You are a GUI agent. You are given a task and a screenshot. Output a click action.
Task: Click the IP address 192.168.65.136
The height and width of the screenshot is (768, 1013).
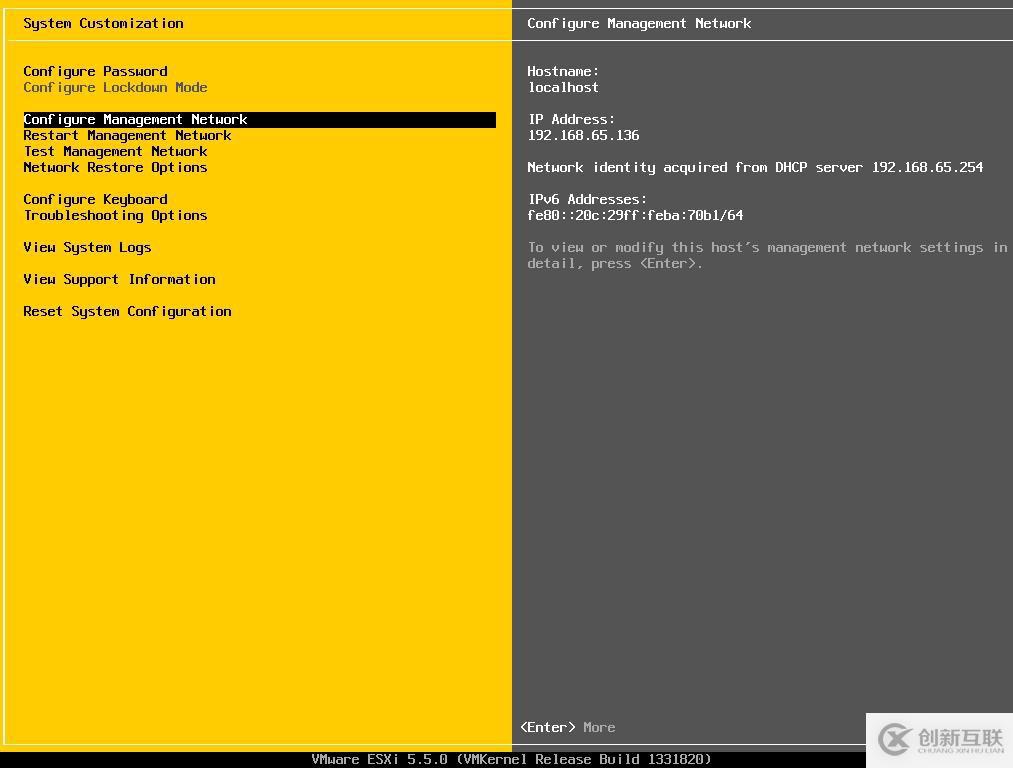pos(583,136)
